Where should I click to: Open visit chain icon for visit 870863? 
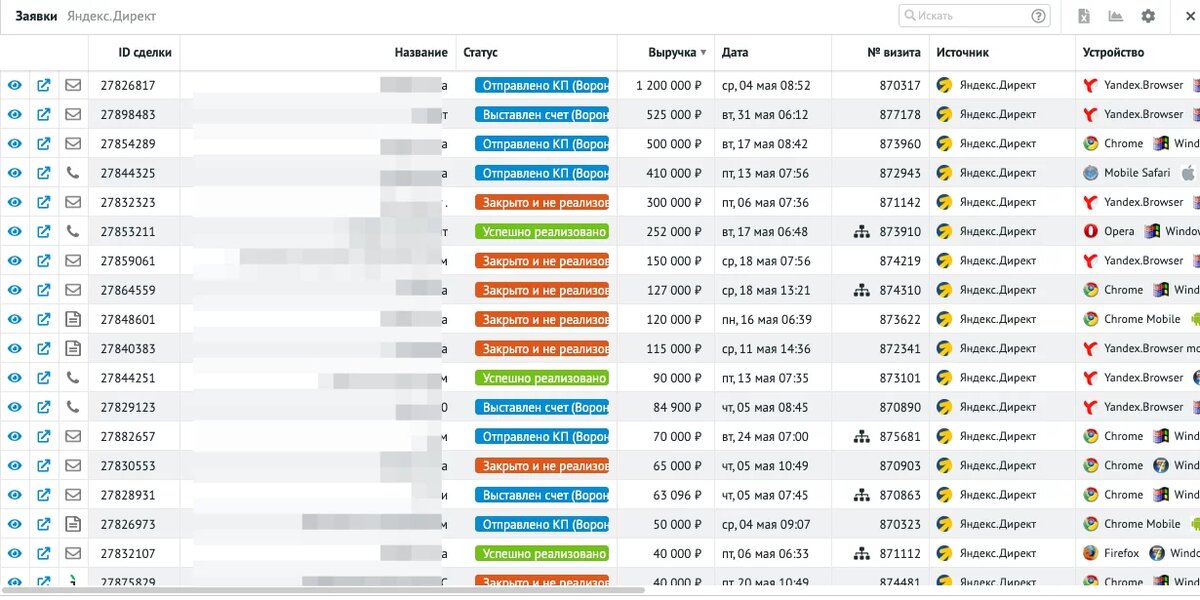click(x=861, y=495)
